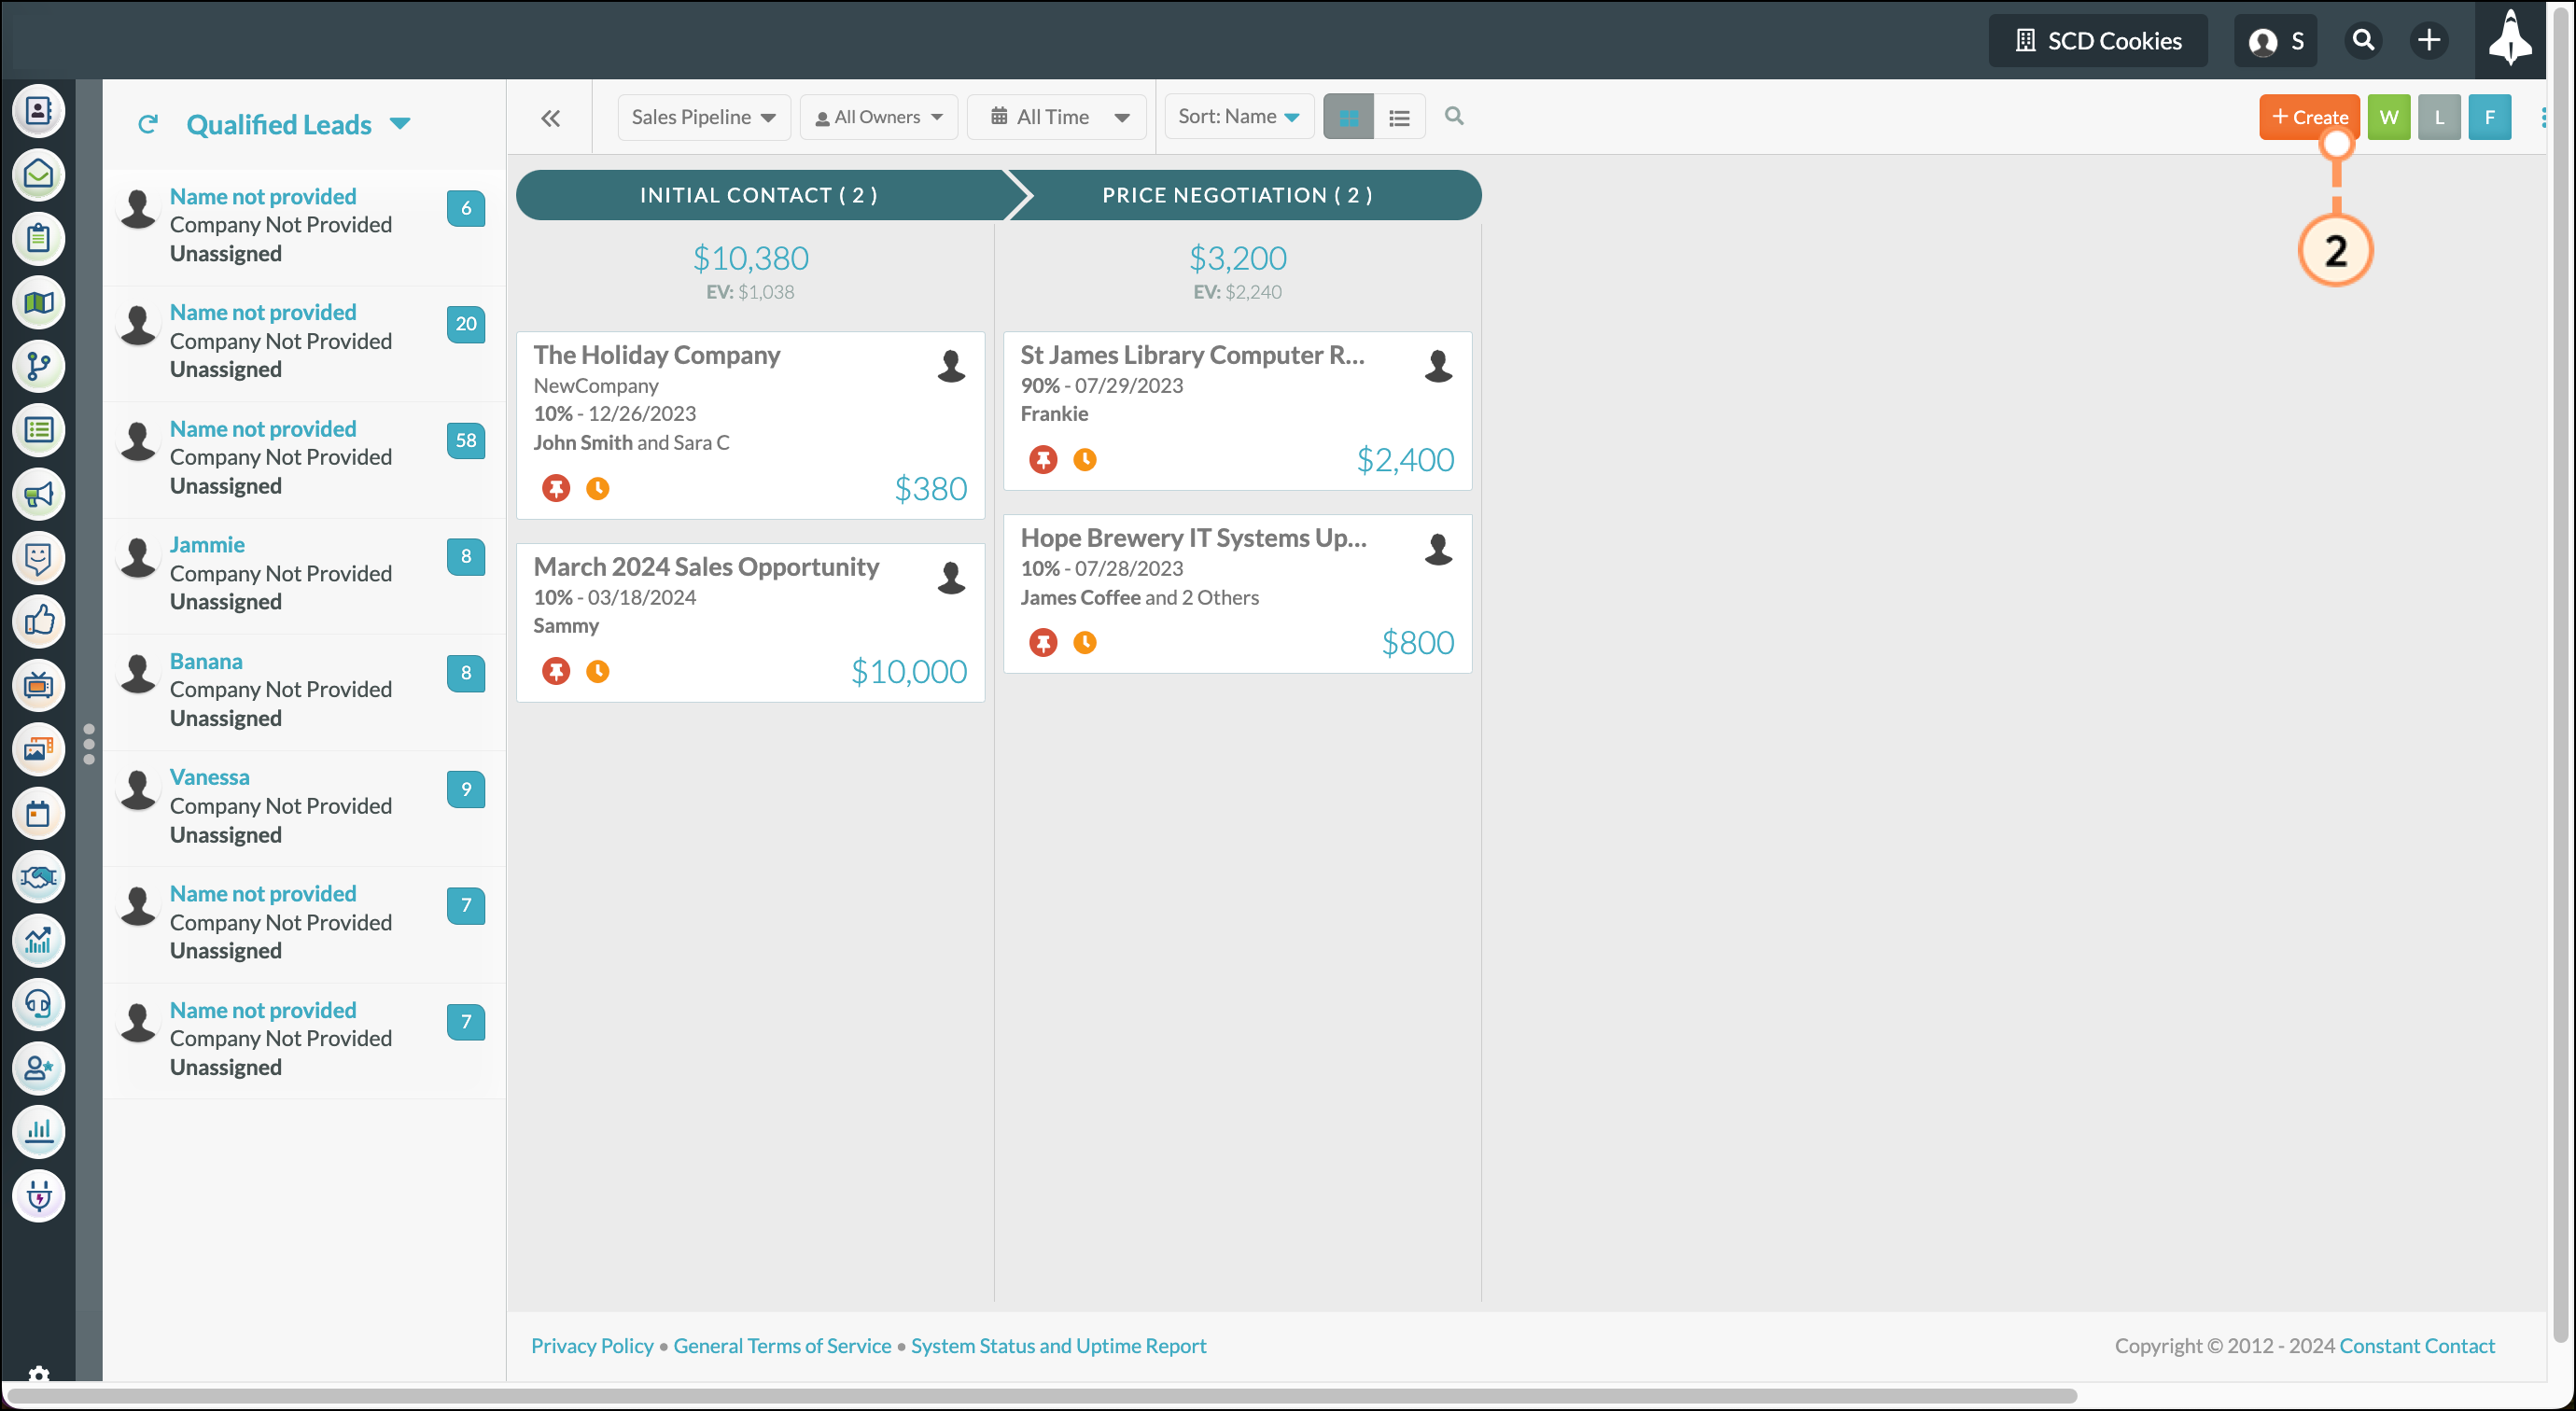Click the 20 badge on a lead
Screen dimensions: 2576x1411
[x=466, y=324]
